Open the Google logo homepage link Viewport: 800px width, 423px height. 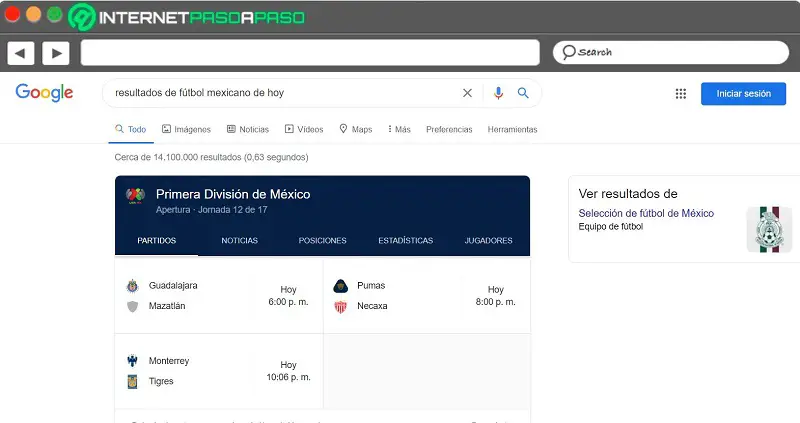tap(44, 93)
